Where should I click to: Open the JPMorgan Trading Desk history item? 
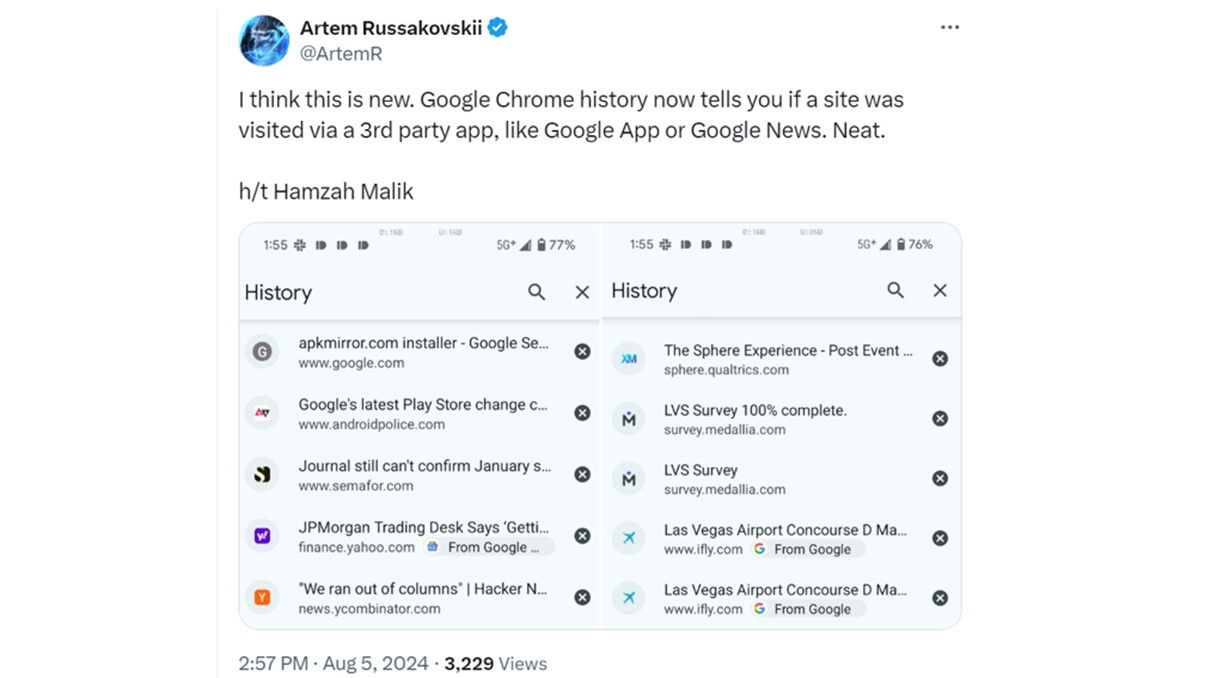[x=423, y=527]
